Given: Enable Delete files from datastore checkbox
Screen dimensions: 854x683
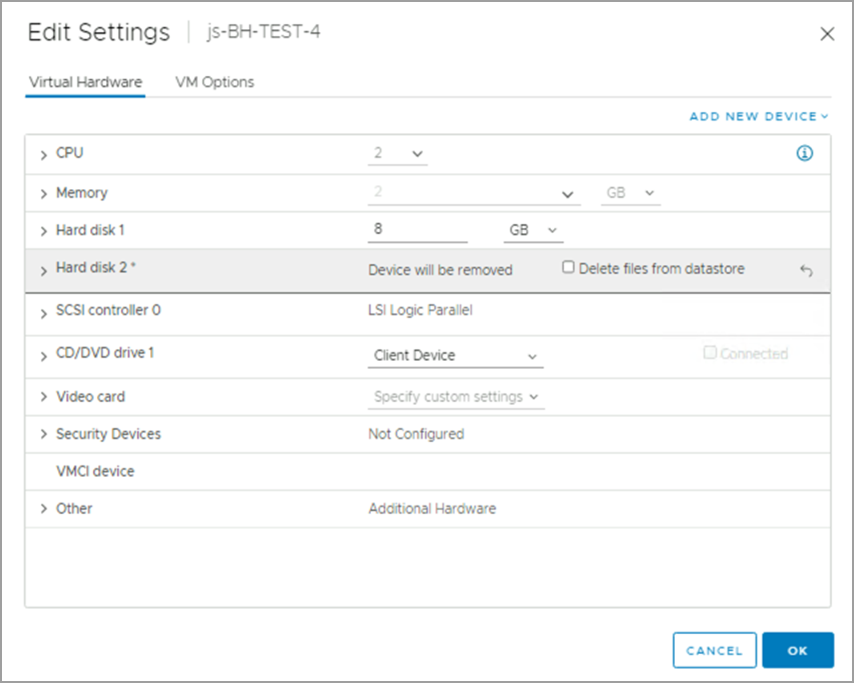Looking at the screenshot, I should pos(569,268).
